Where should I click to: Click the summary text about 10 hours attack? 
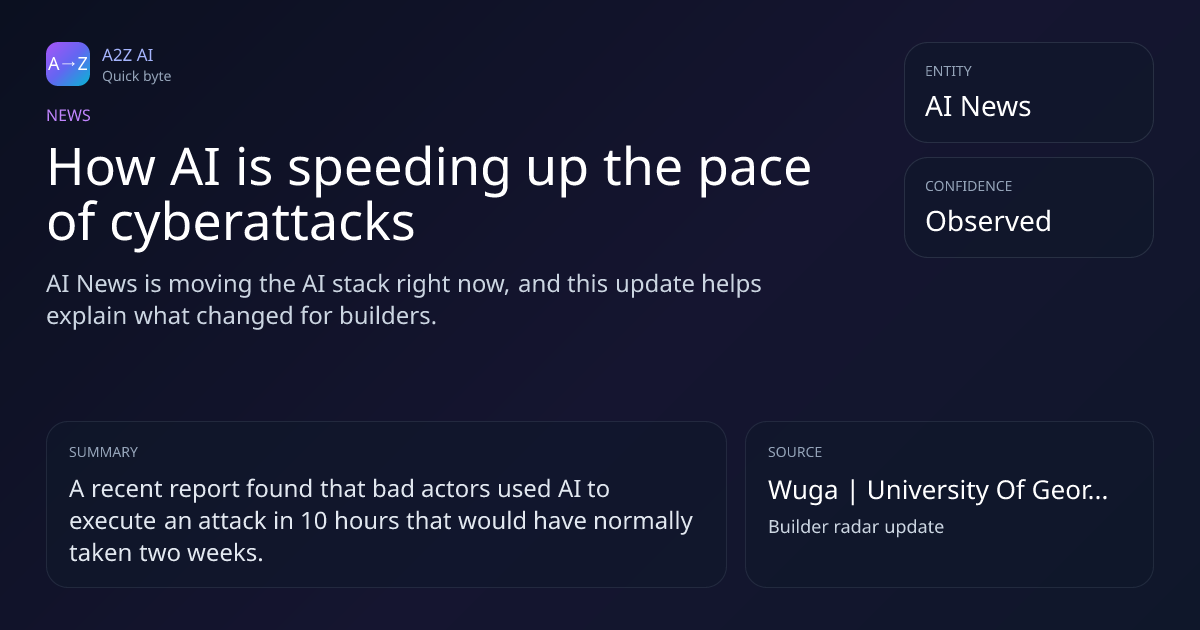pos(381,521)
